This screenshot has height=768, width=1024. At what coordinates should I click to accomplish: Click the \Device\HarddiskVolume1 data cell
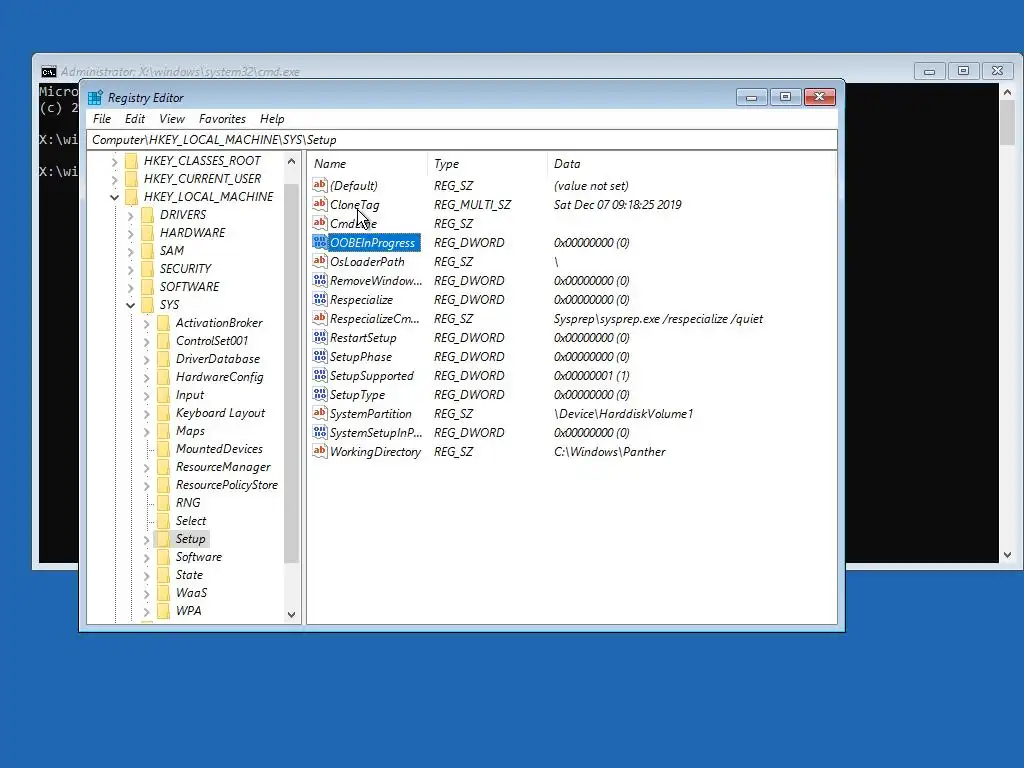(623, 413)
